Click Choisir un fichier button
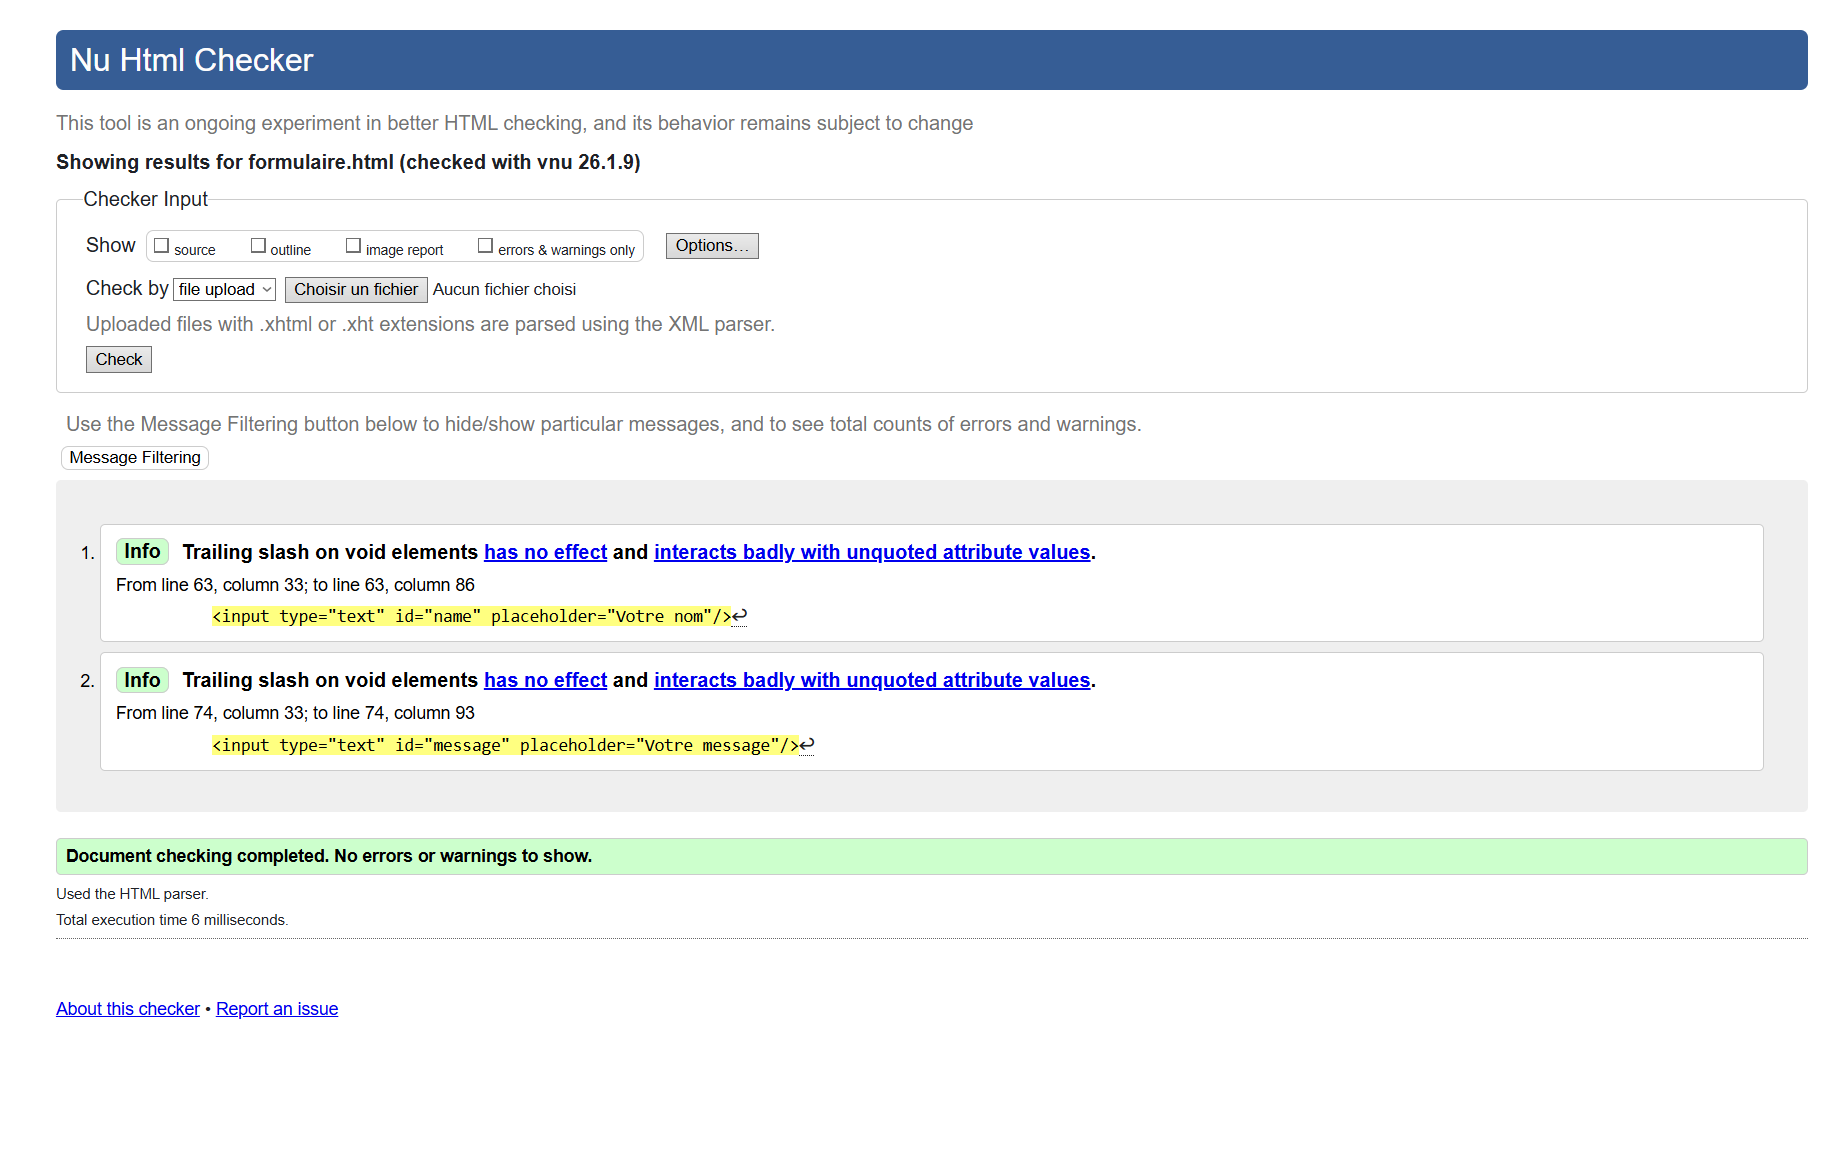 356,290
